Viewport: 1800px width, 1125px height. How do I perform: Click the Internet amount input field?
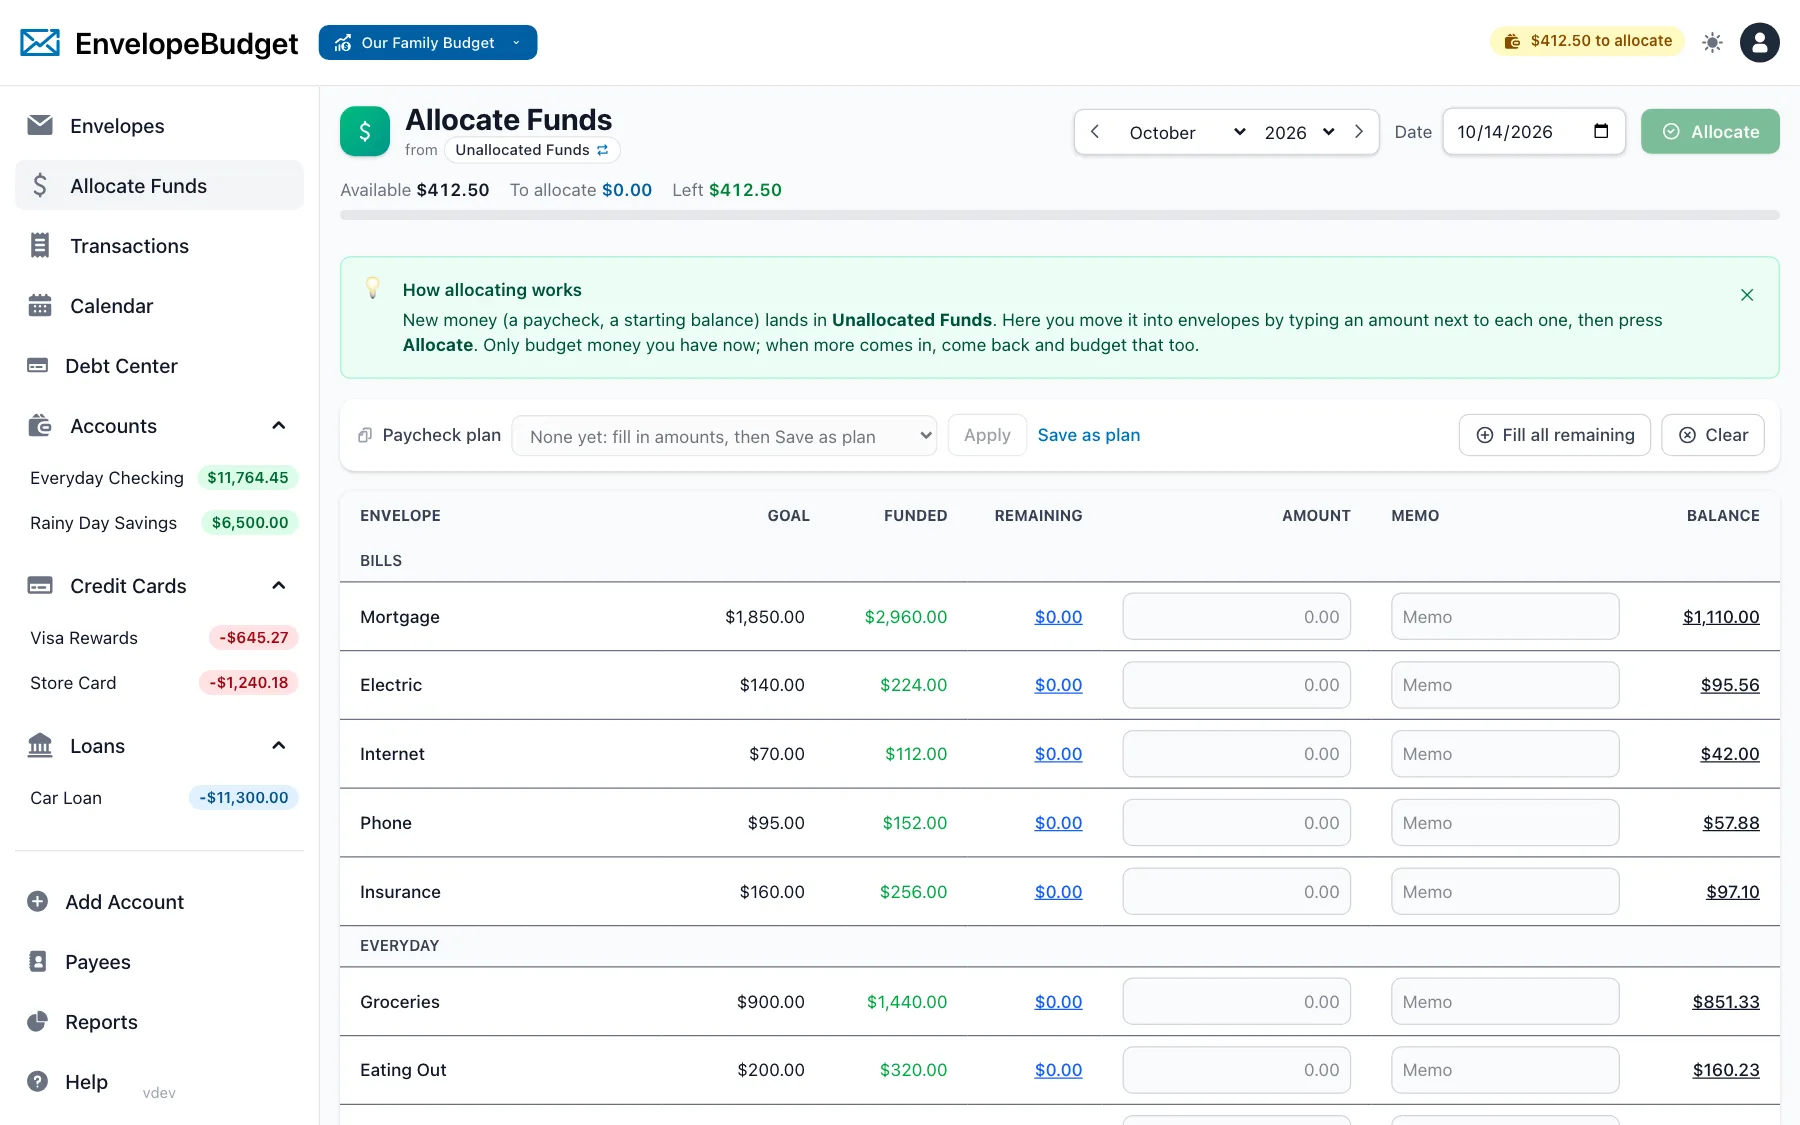click(x=1237, y=754)
